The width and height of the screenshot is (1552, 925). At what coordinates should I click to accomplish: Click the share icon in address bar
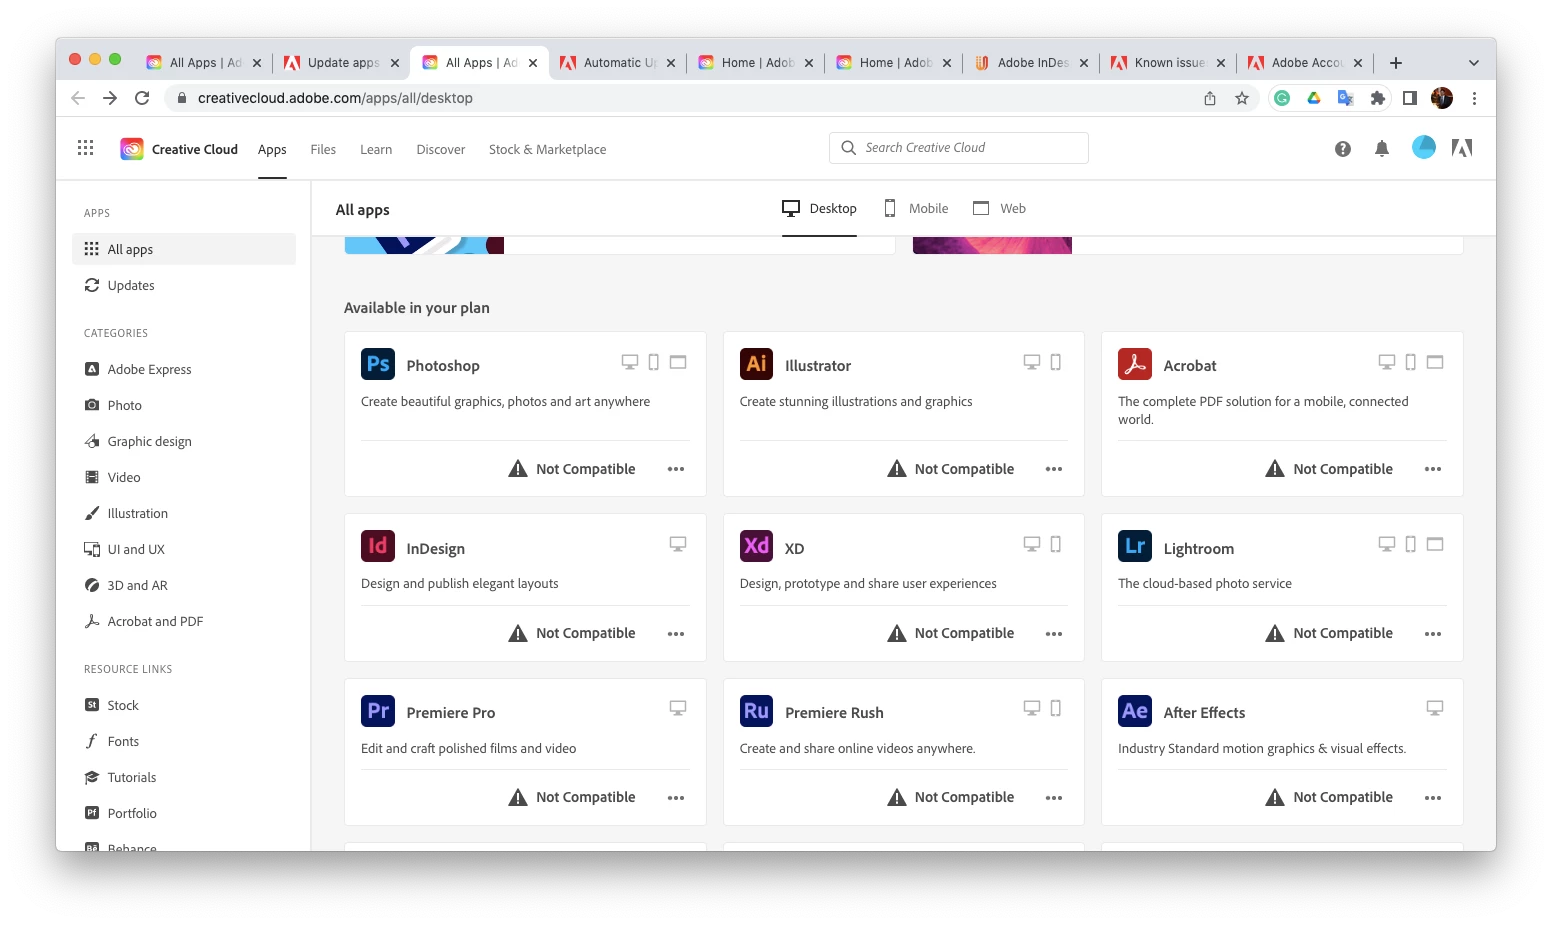pyautogui.click(x=1210, y=98)
